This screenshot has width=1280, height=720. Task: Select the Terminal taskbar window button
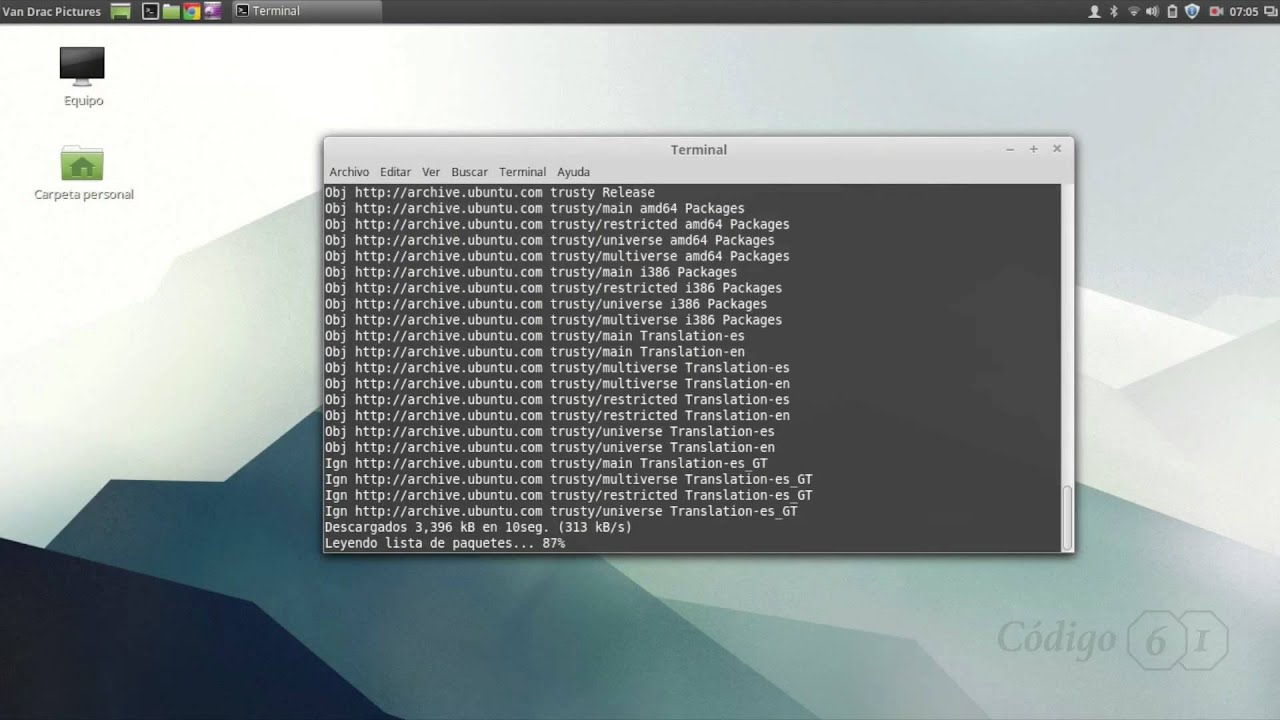306,11
